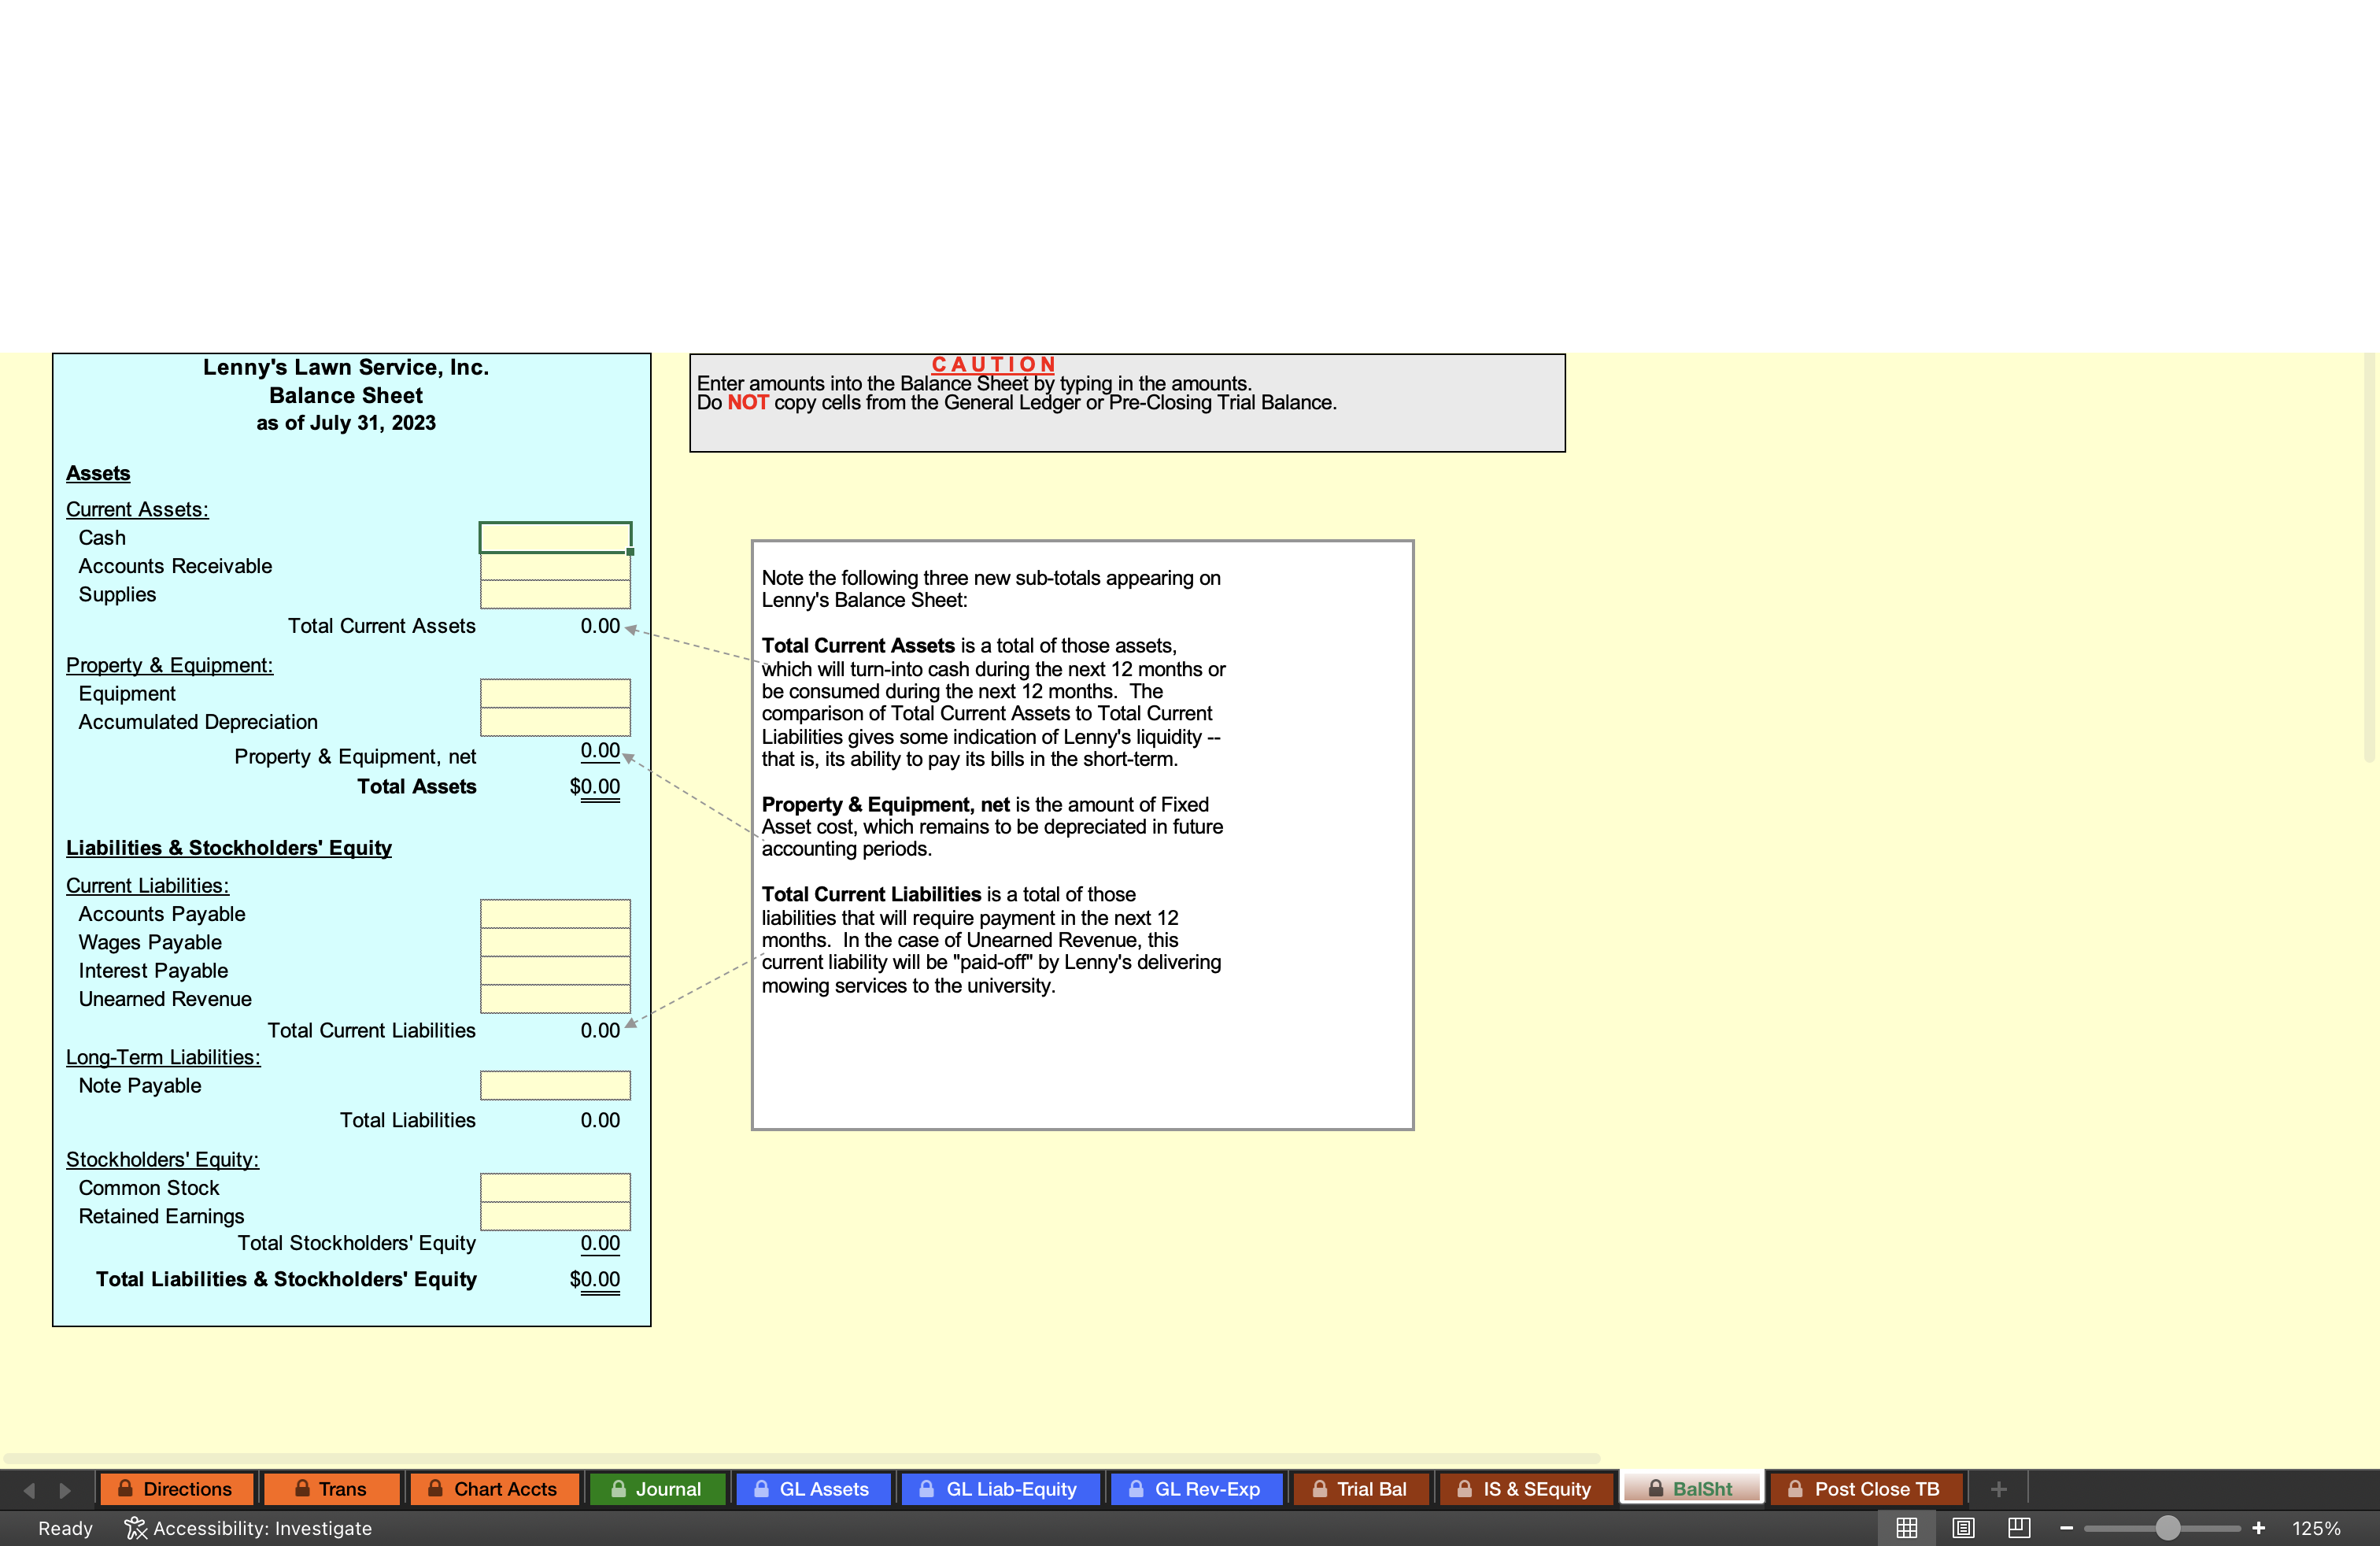Click the zoom in plus icon
The height and width of the screenshot is (1546, 2380).
pyautogui.click(x=2258, y=1528)
